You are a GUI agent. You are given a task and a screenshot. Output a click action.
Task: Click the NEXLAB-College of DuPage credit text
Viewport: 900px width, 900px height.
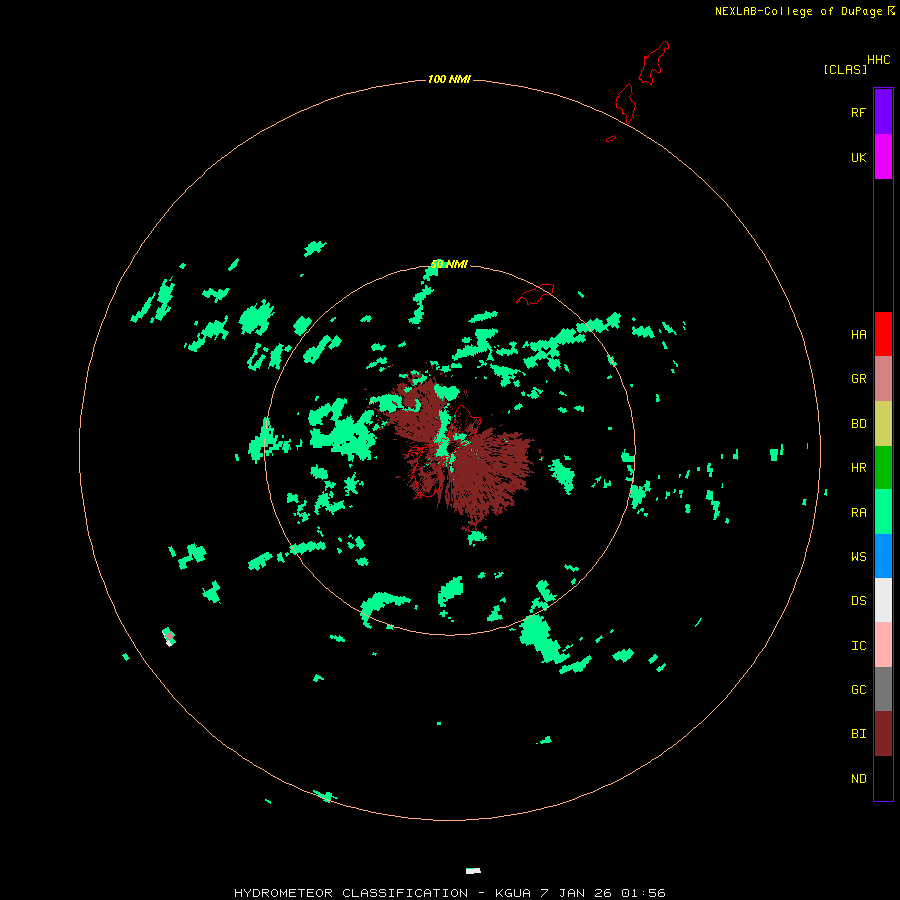pos(799,11)
